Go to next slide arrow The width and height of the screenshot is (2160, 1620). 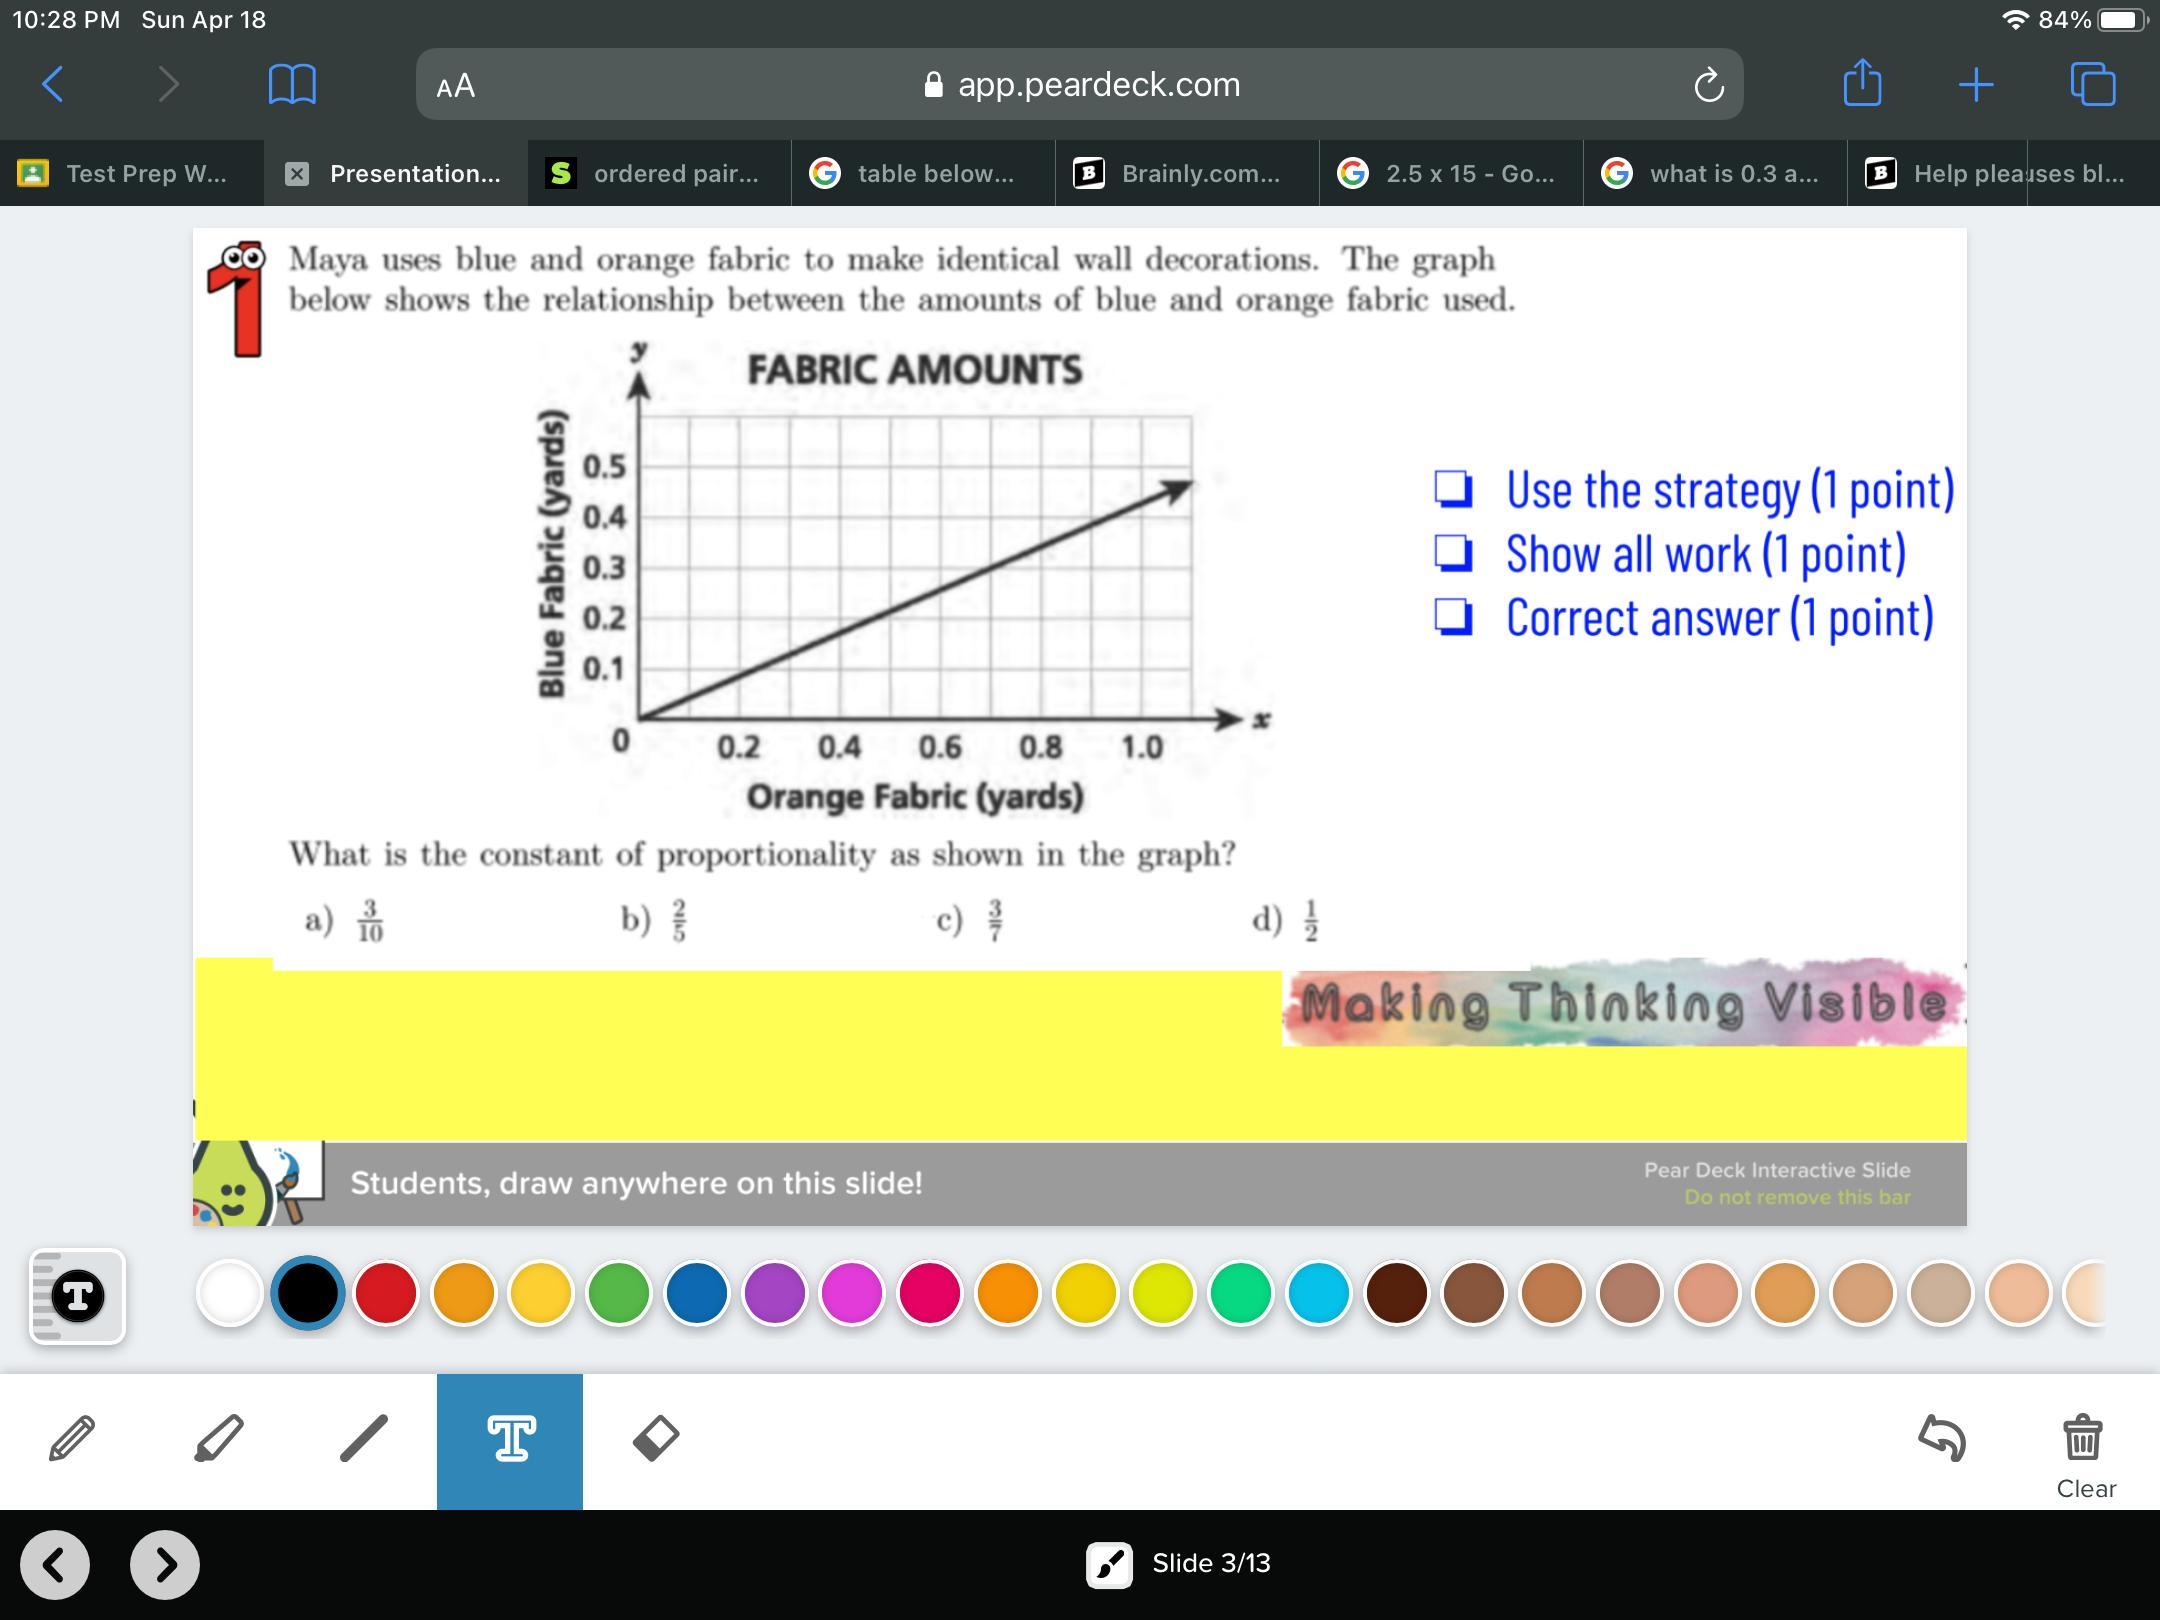(165, 1564)
